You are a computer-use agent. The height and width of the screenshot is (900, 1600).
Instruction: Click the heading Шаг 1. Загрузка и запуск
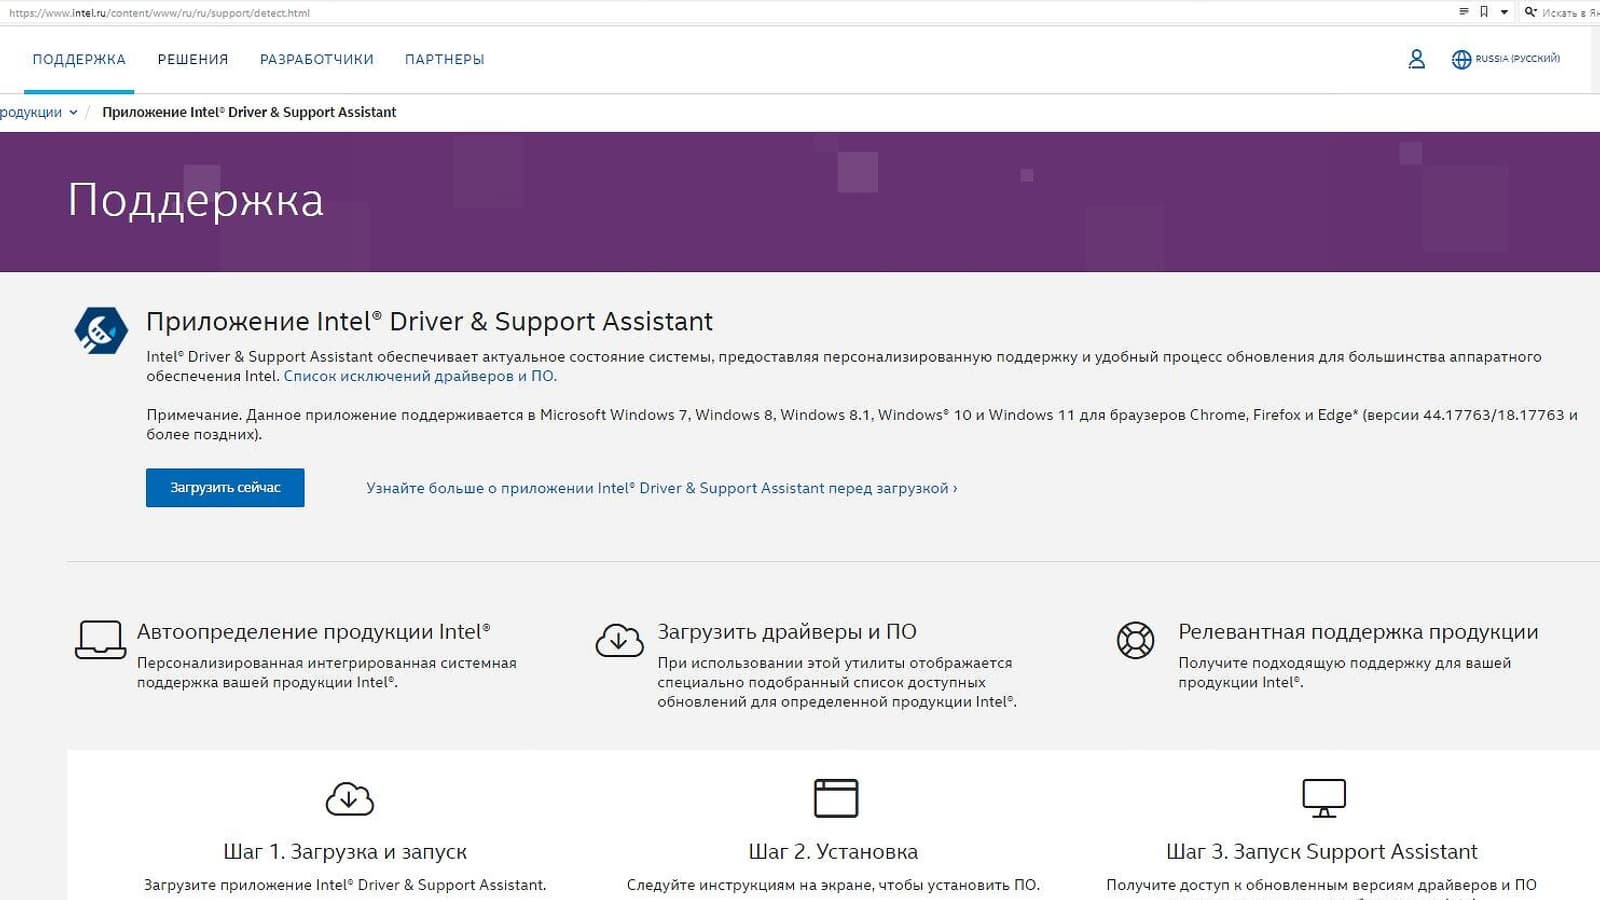(345, 852)
